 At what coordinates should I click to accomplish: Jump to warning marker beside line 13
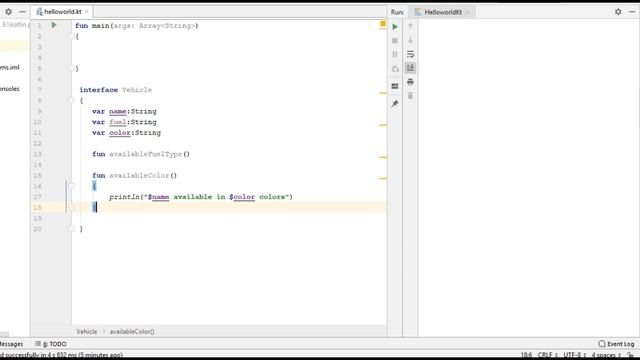(x=383, y=157)
